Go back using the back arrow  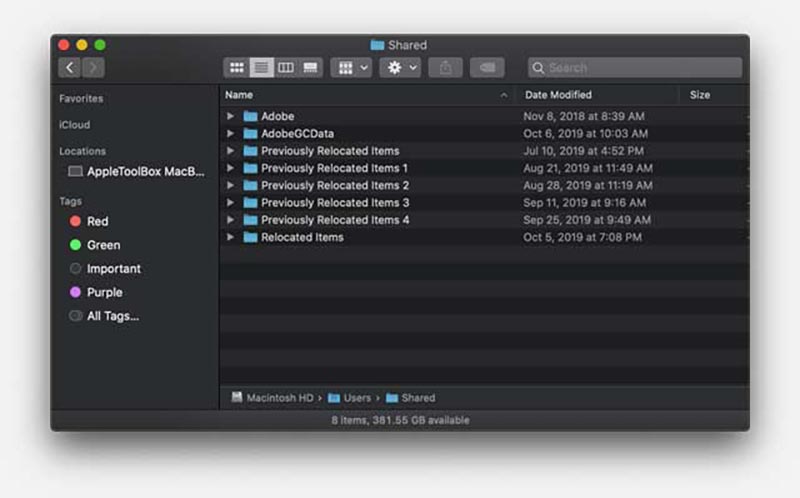[69, 68]
